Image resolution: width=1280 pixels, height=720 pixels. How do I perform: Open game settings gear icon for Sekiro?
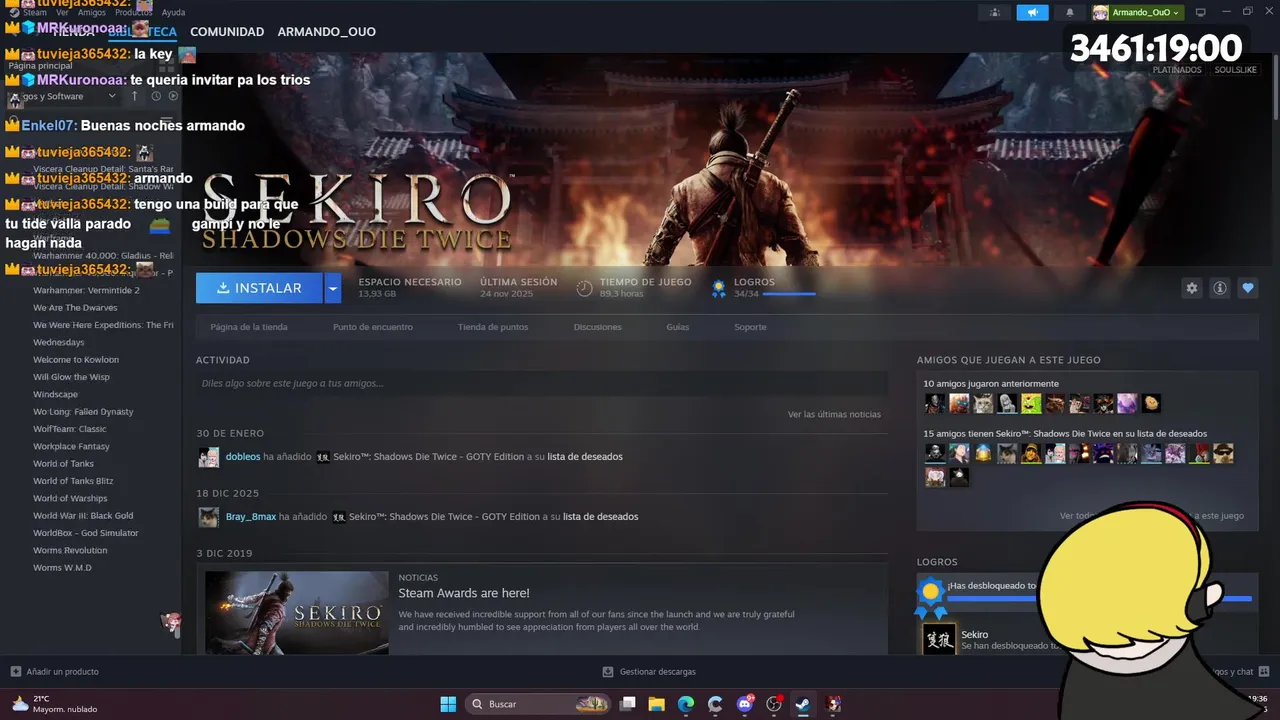click(x=1192, y=288)
